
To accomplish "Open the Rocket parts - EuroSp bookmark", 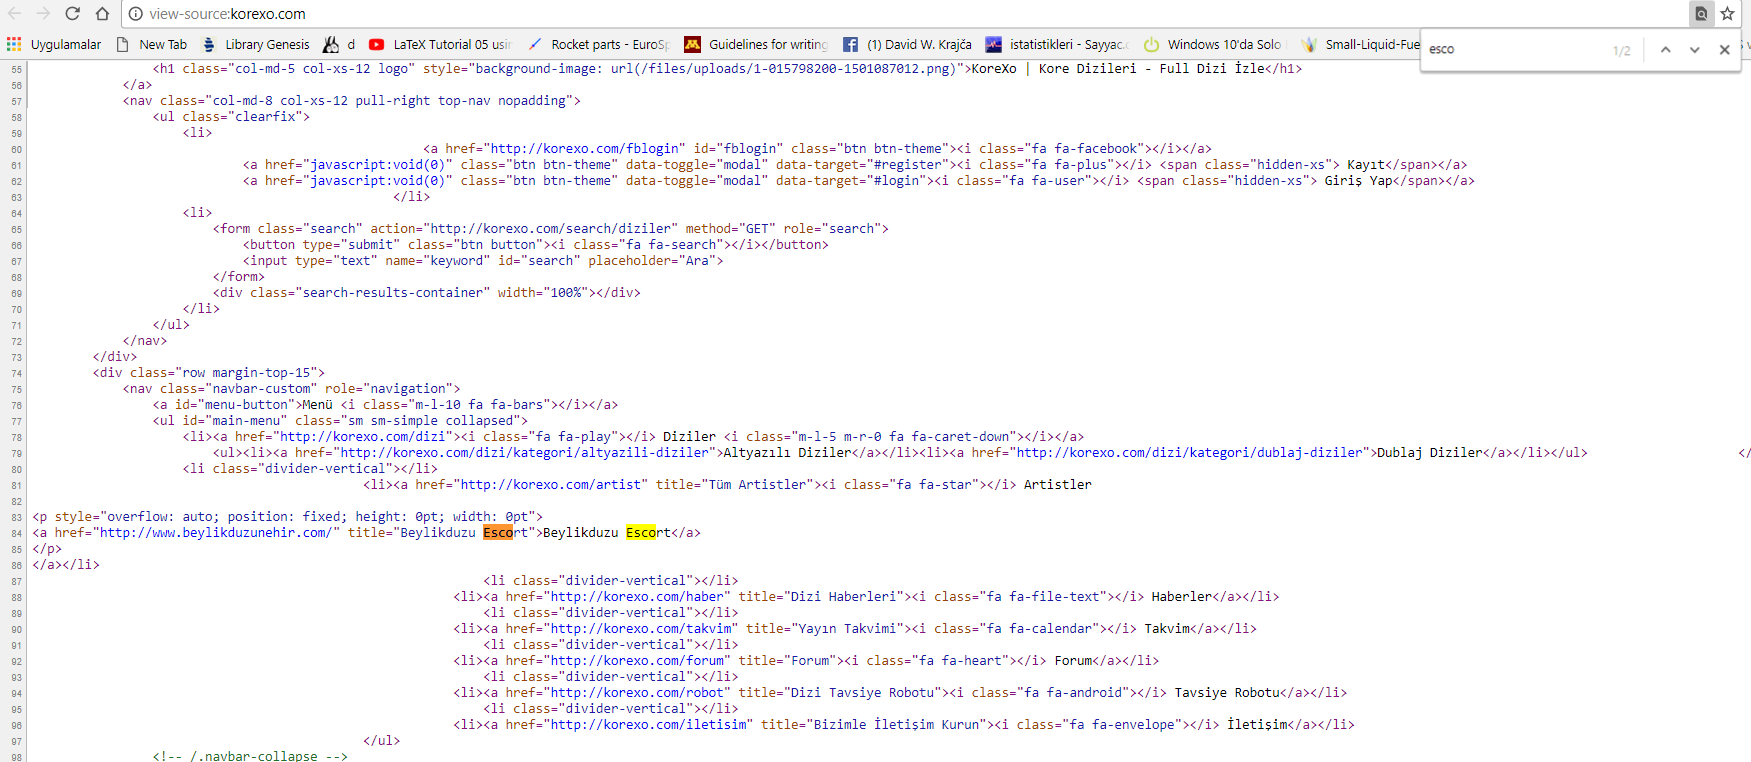I will (599, 44).
